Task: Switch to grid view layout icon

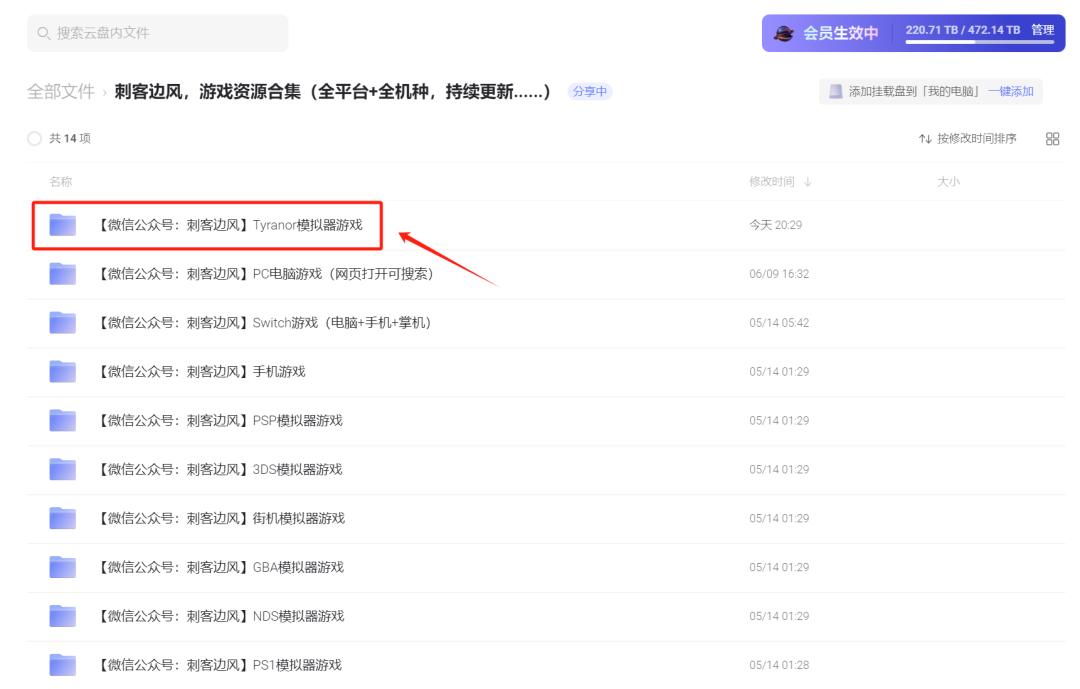Action: pos(1052,139)
